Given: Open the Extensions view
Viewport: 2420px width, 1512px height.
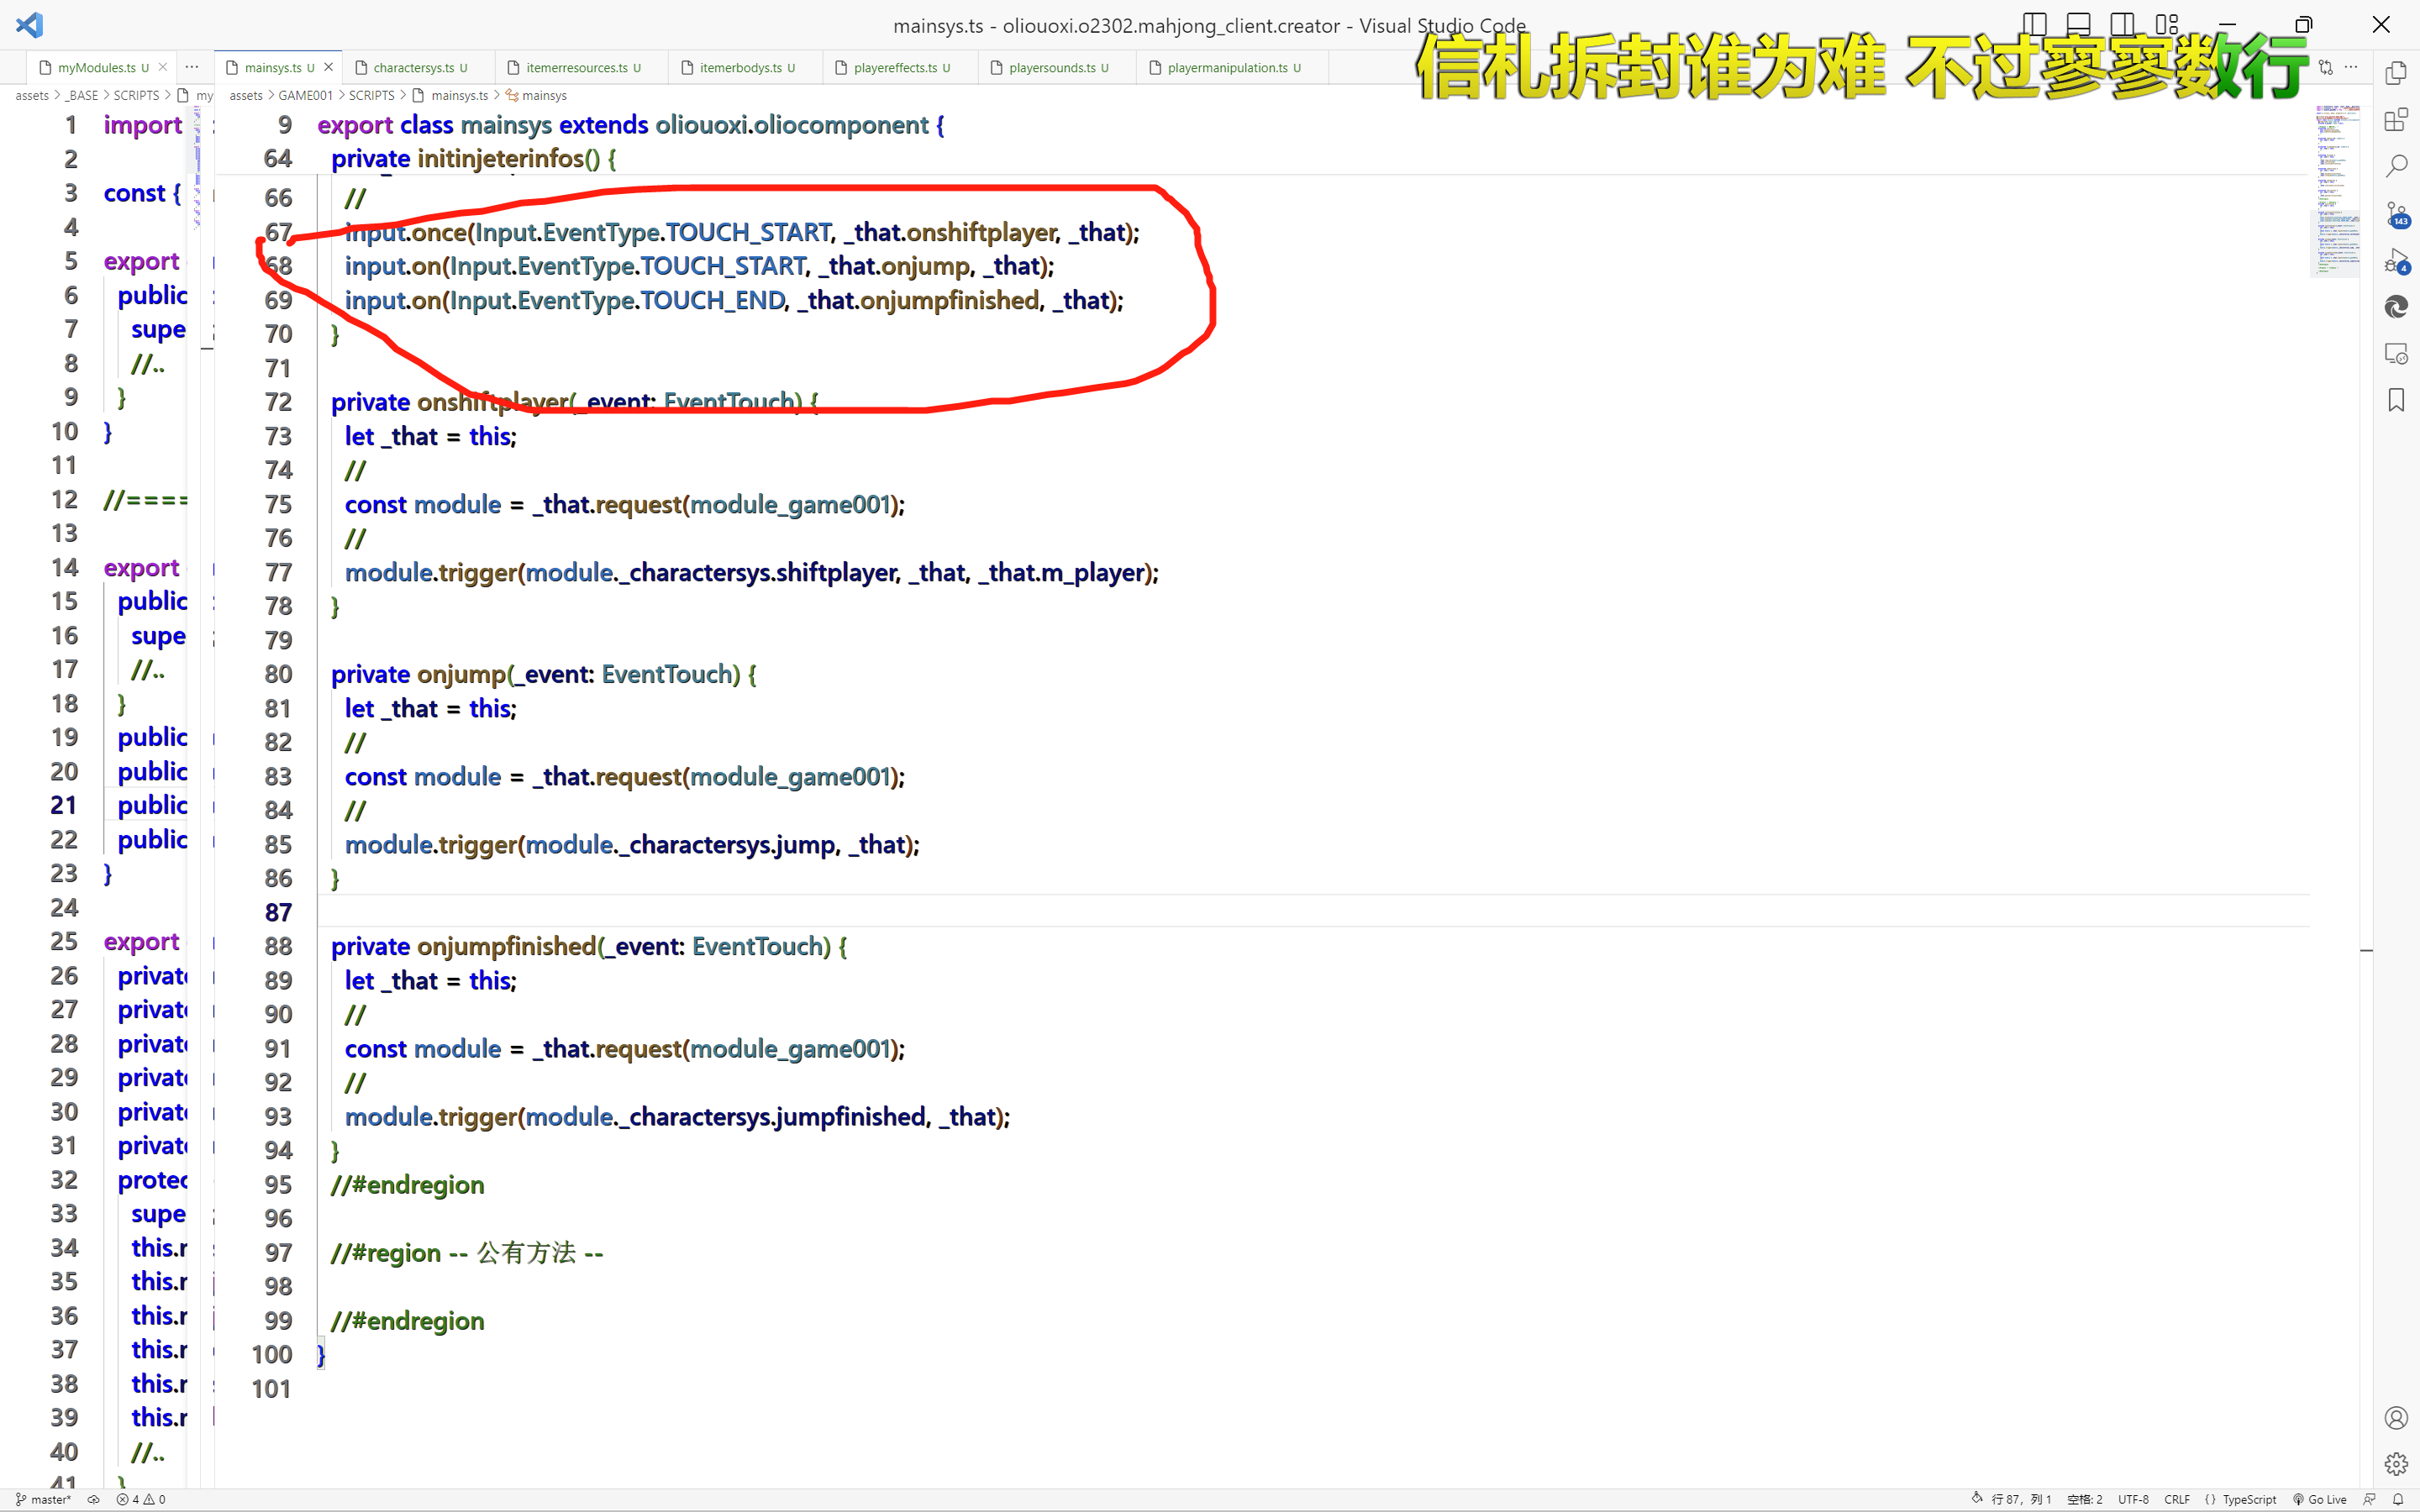Looking at the screenshot, I should point(2396,120).
